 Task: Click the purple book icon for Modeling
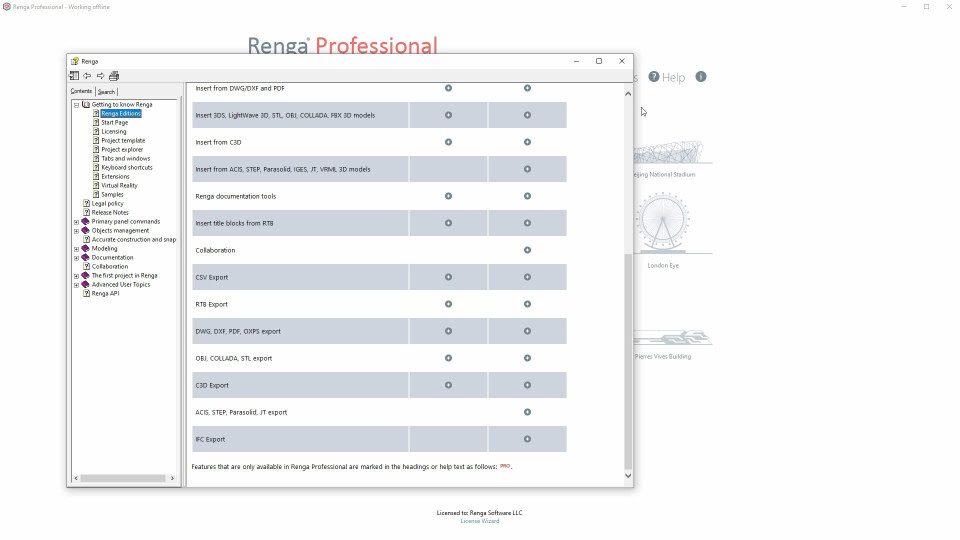85,249
